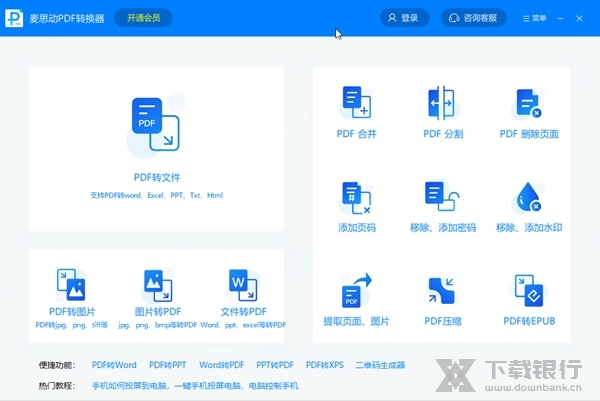
Task: Click the 移除、添加水印 label
Action: tap(529, 228)
